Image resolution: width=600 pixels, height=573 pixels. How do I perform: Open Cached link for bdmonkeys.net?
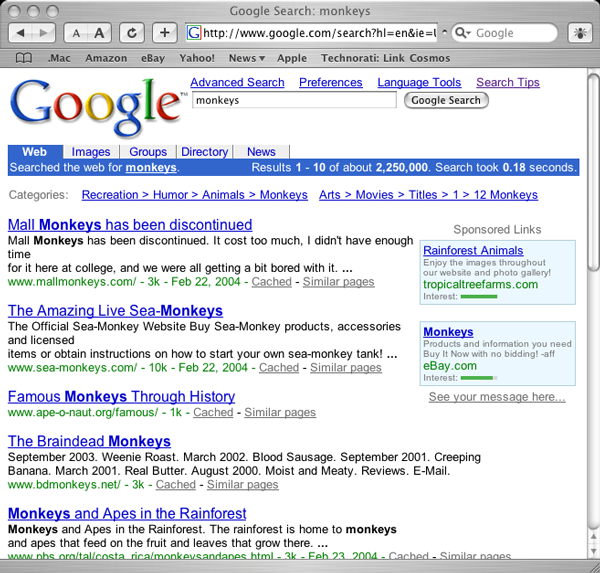(x=176, y=485)
